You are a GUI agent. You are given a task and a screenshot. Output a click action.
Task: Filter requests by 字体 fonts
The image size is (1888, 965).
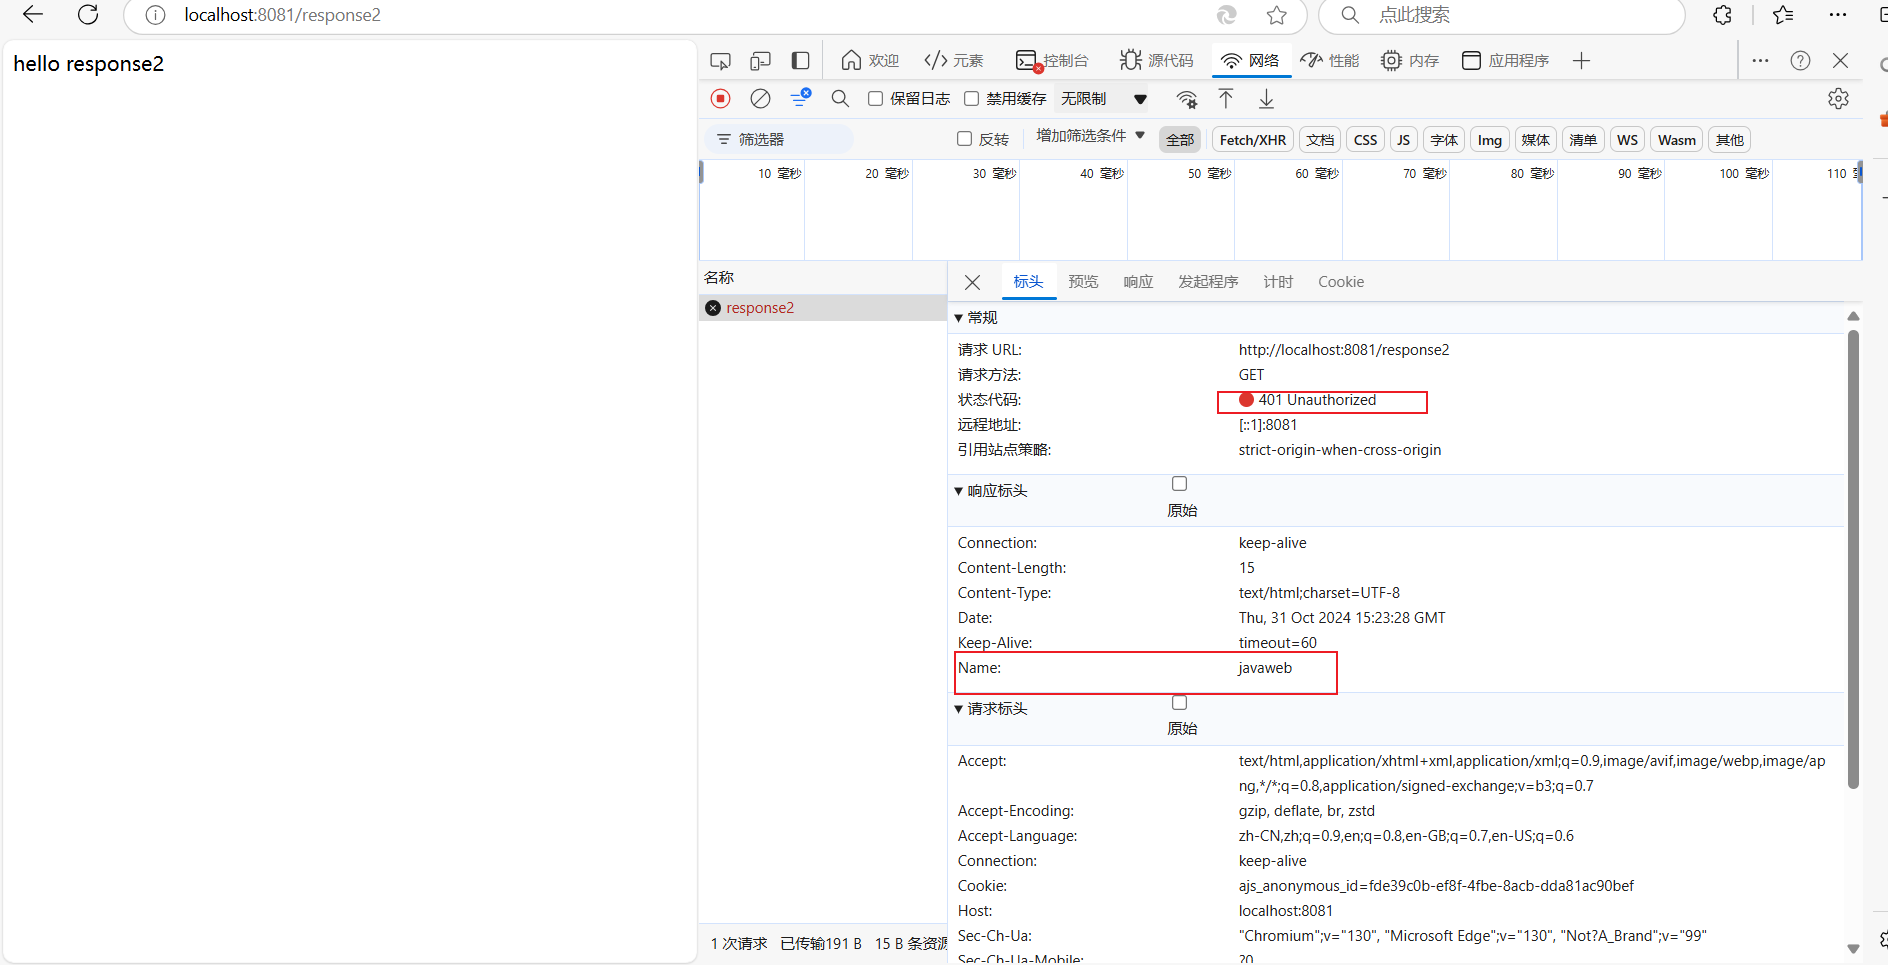1444,140
